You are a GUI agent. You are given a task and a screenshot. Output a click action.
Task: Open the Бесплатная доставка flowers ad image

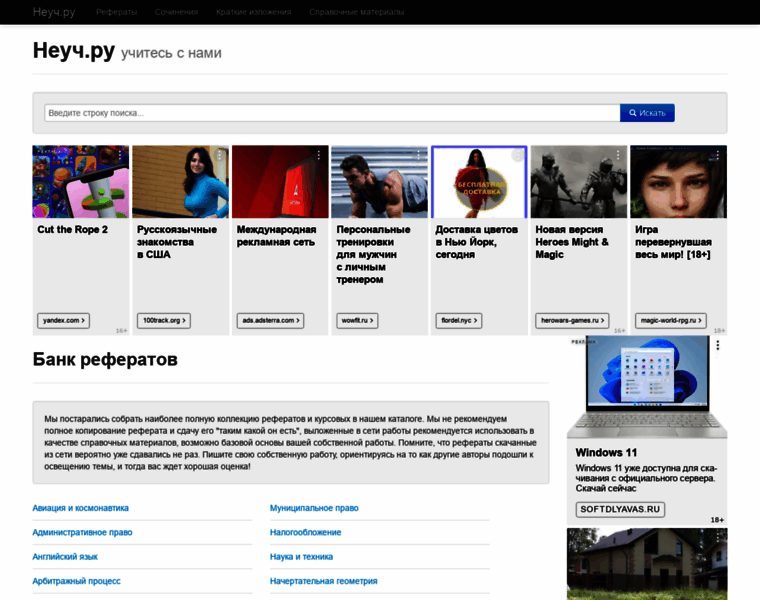coord(479,182)
